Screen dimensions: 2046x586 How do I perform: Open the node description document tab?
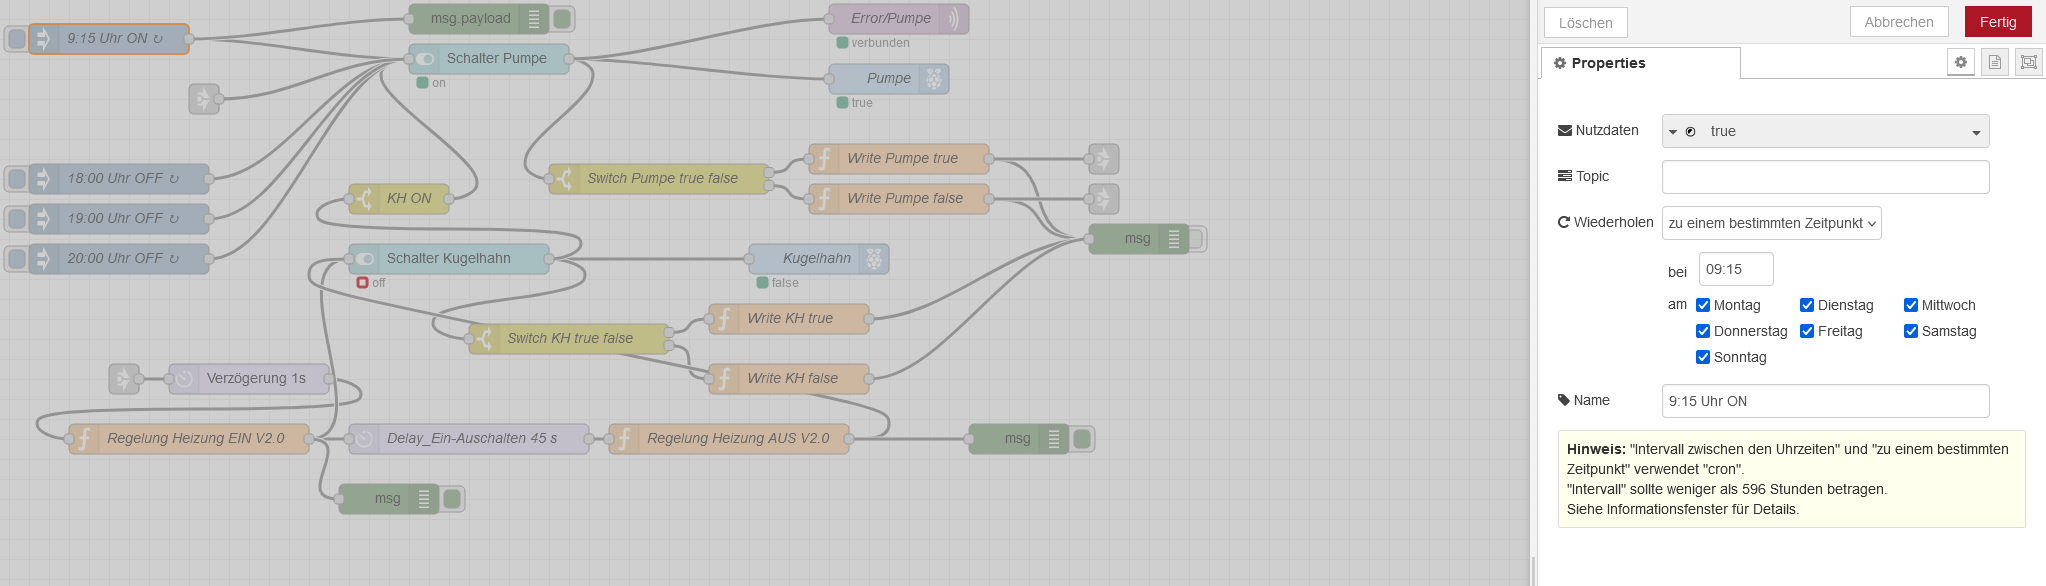point(1994,62)
